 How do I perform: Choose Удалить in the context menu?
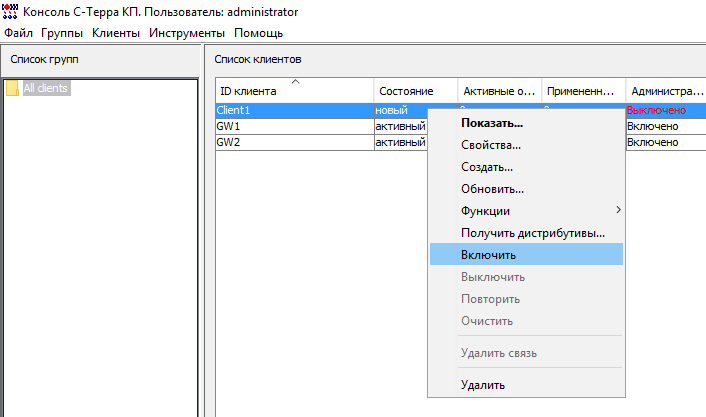[x=526, y=385]
